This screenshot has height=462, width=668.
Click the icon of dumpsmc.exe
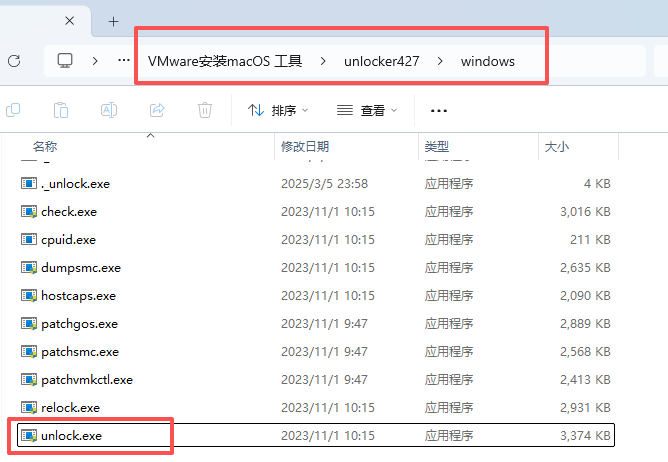pos(29,268)
